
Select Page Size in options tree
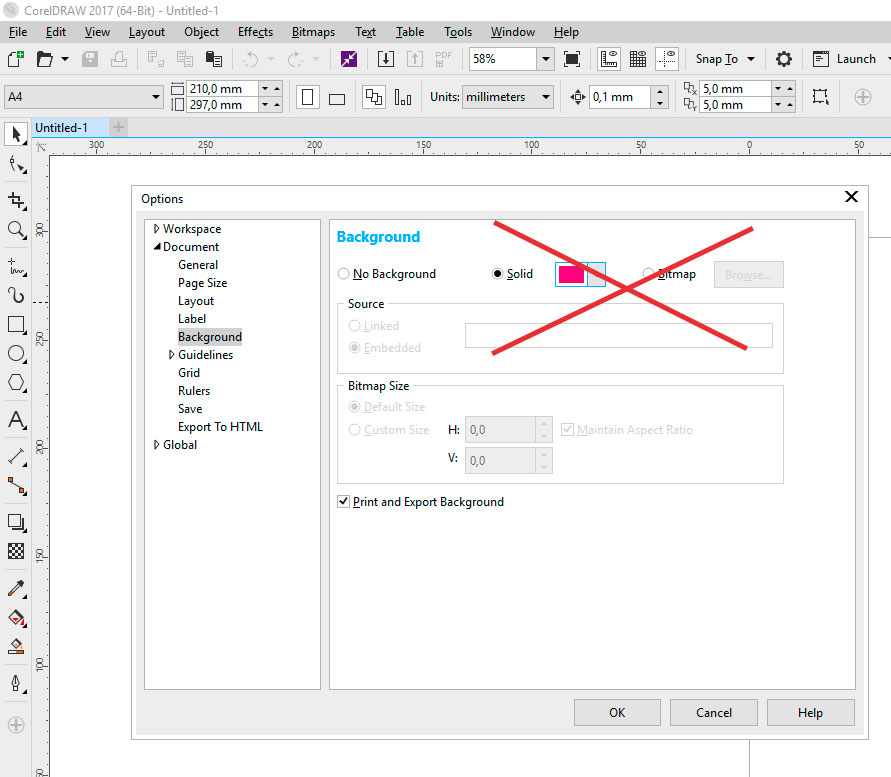tap(202, 282)
